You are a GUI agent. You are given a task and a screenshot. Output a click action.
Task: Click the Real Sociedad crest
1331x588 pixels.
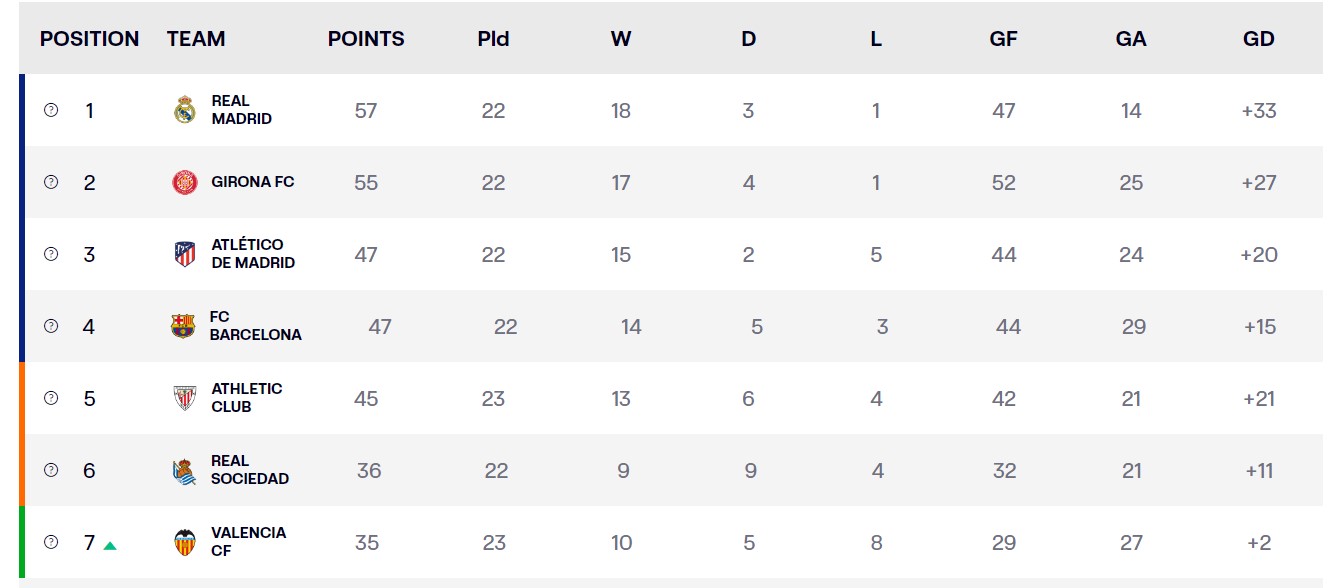coord(184,471)
